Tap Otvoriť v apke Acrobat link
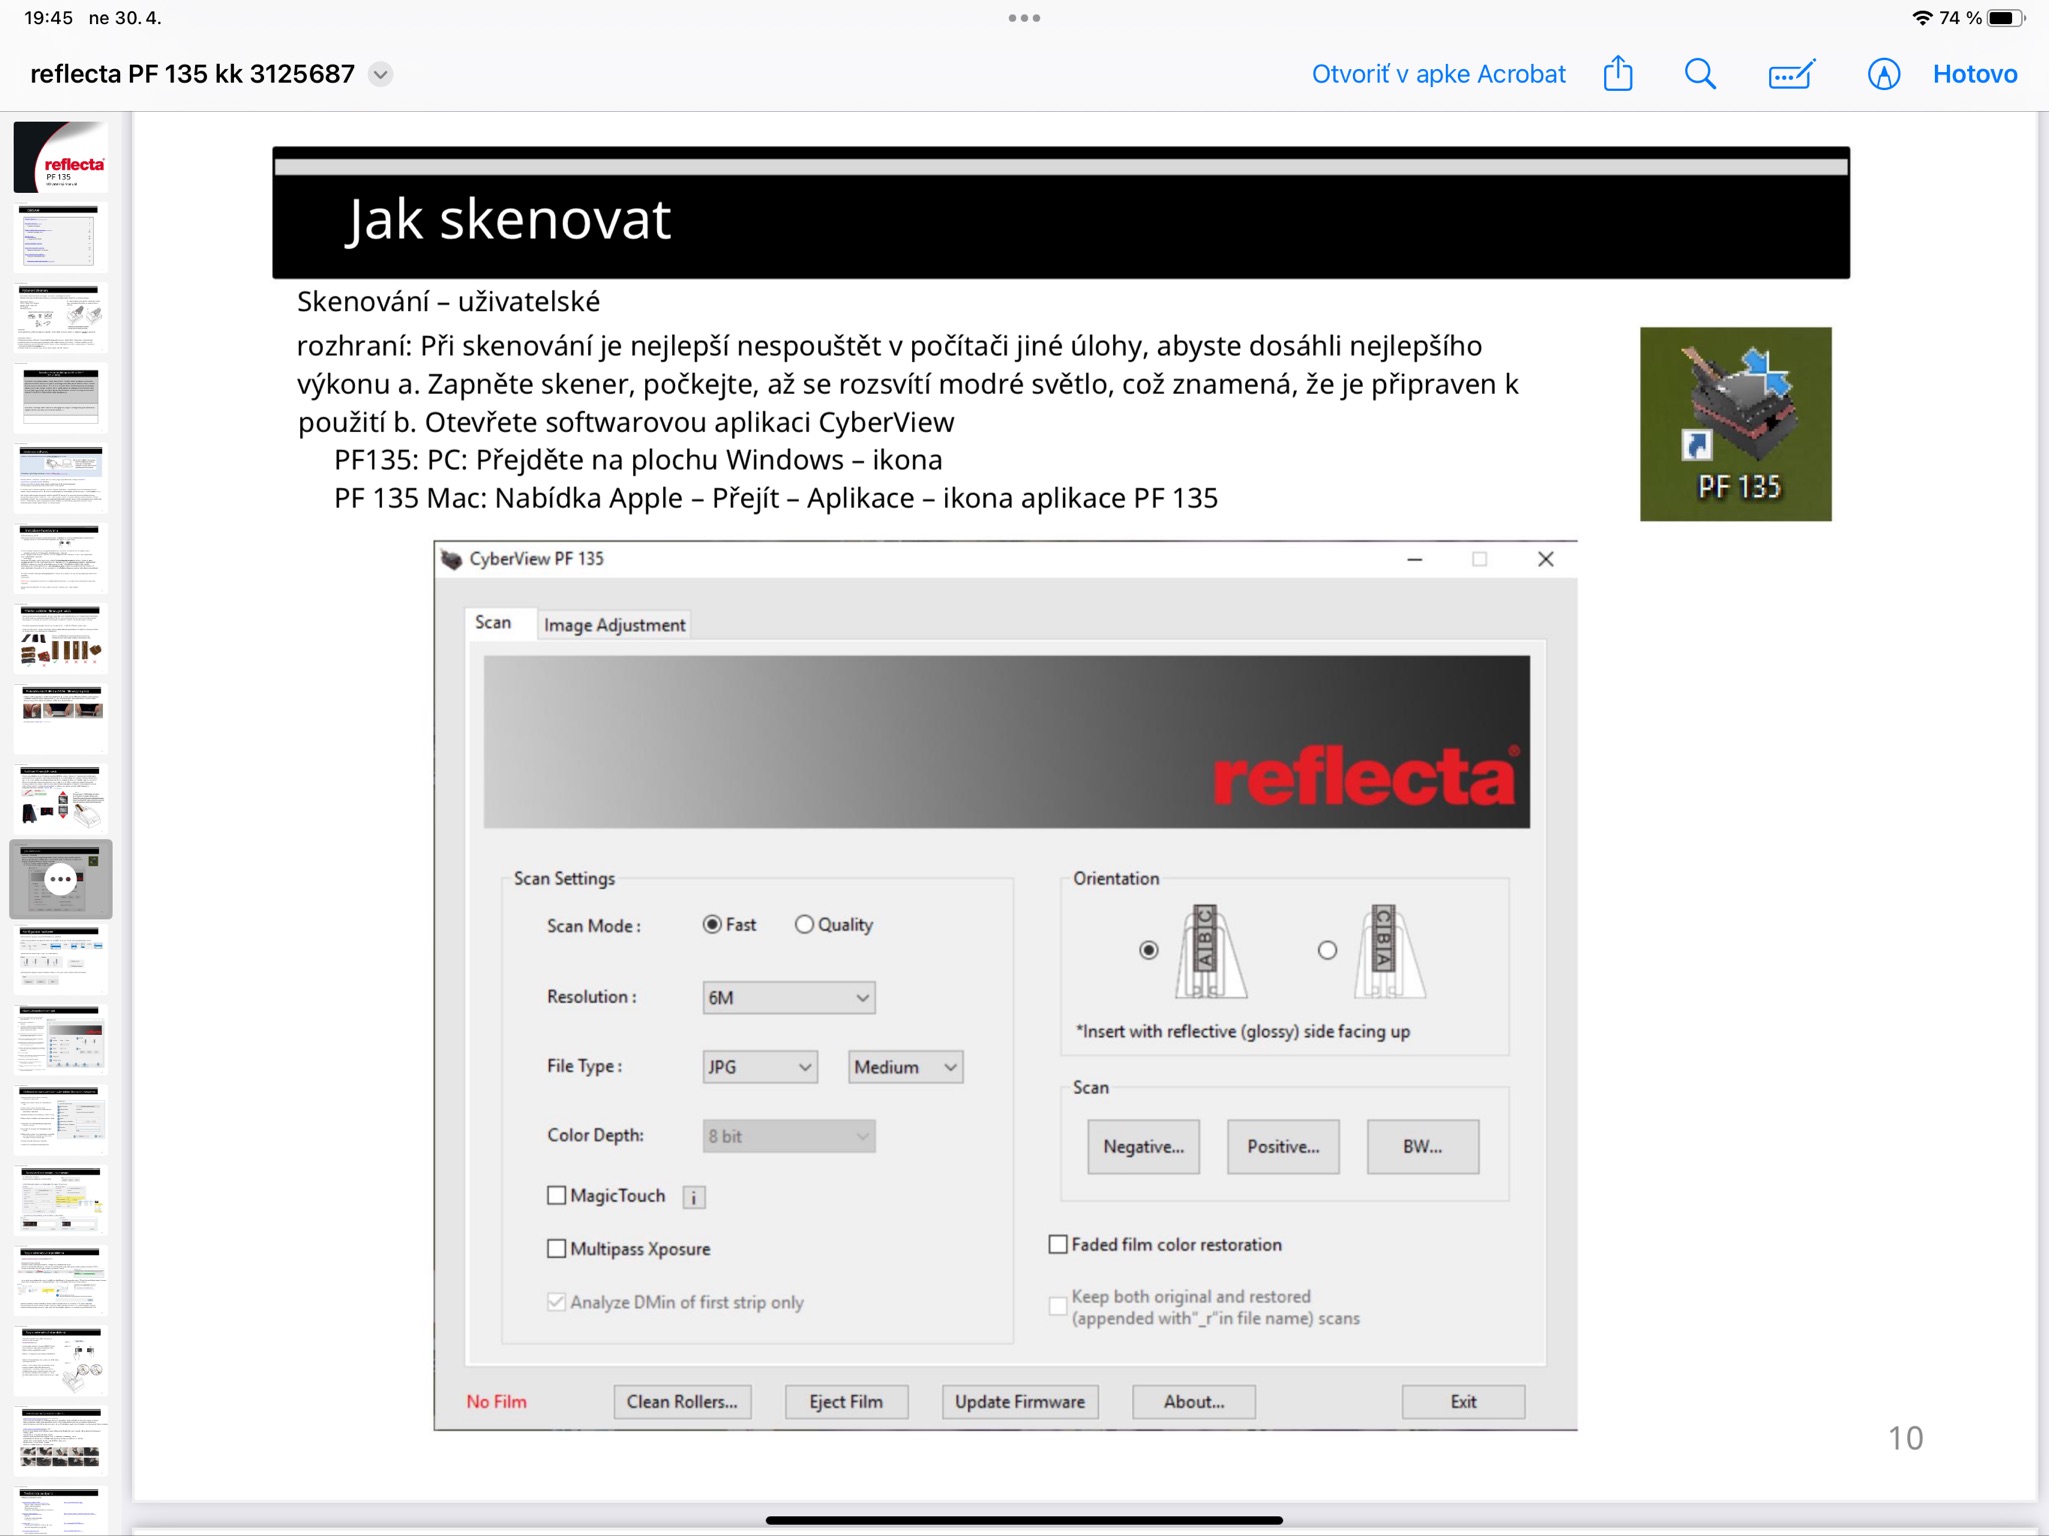 (x=1438, y=74)
